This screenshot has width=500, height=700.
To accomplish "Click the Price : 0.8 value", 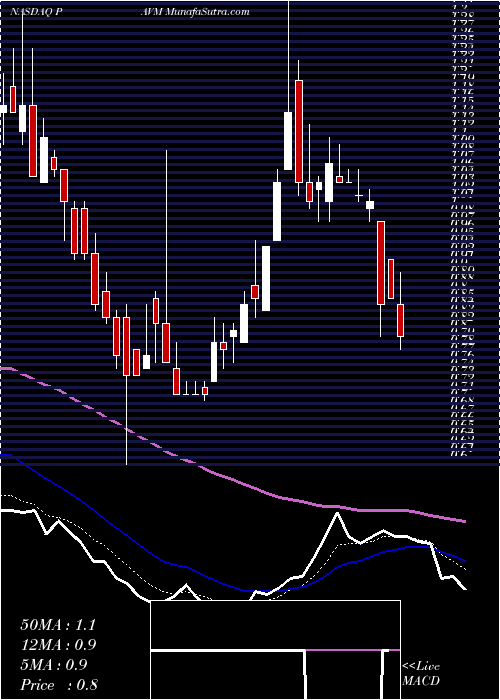I will click(x=59, y=685).
